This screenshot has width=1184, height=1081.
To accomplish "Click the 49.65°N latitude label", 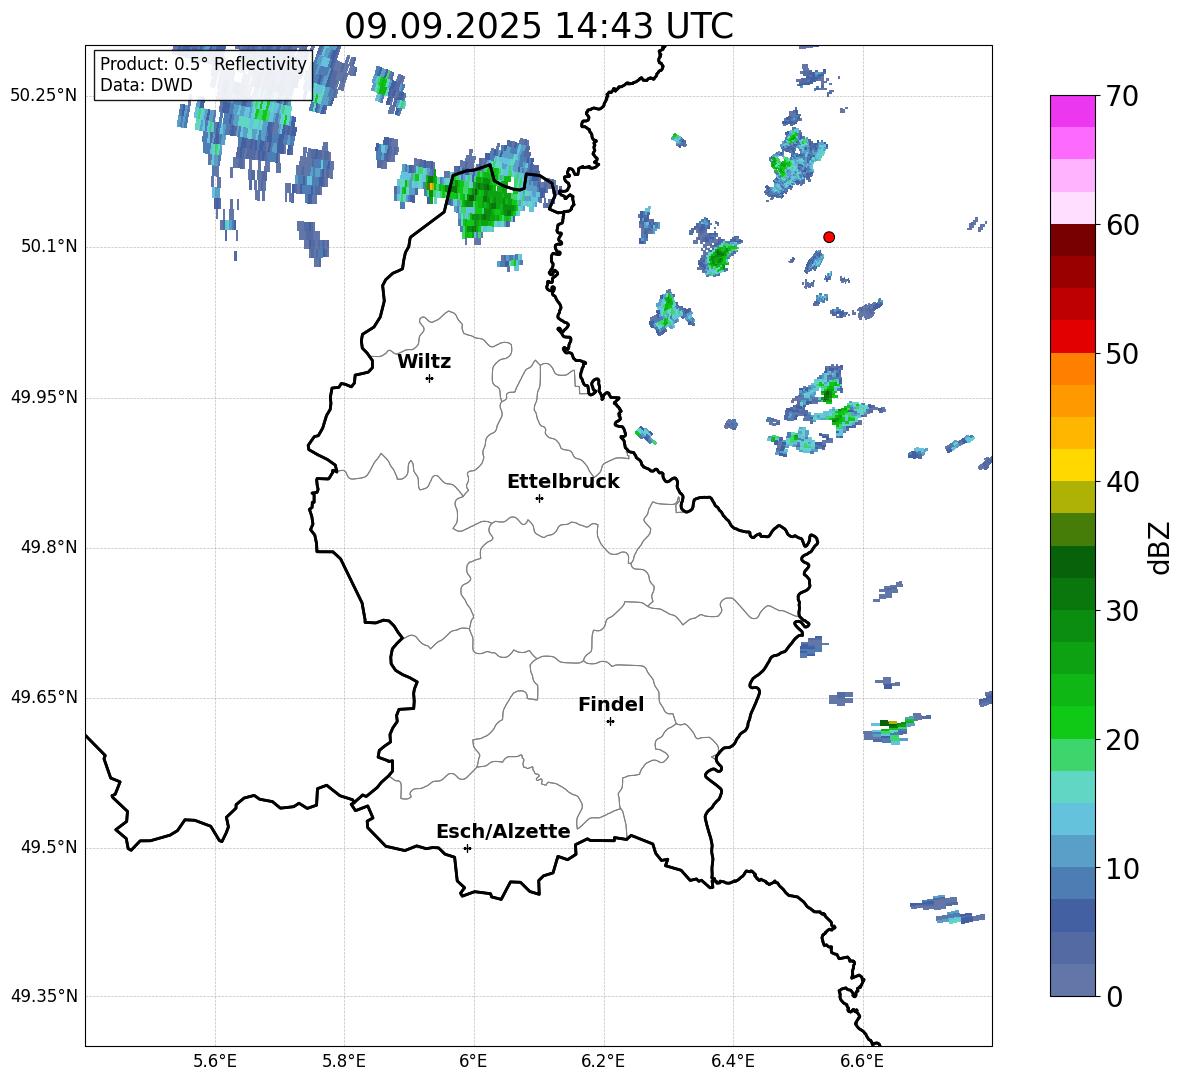I will (44, 697).
